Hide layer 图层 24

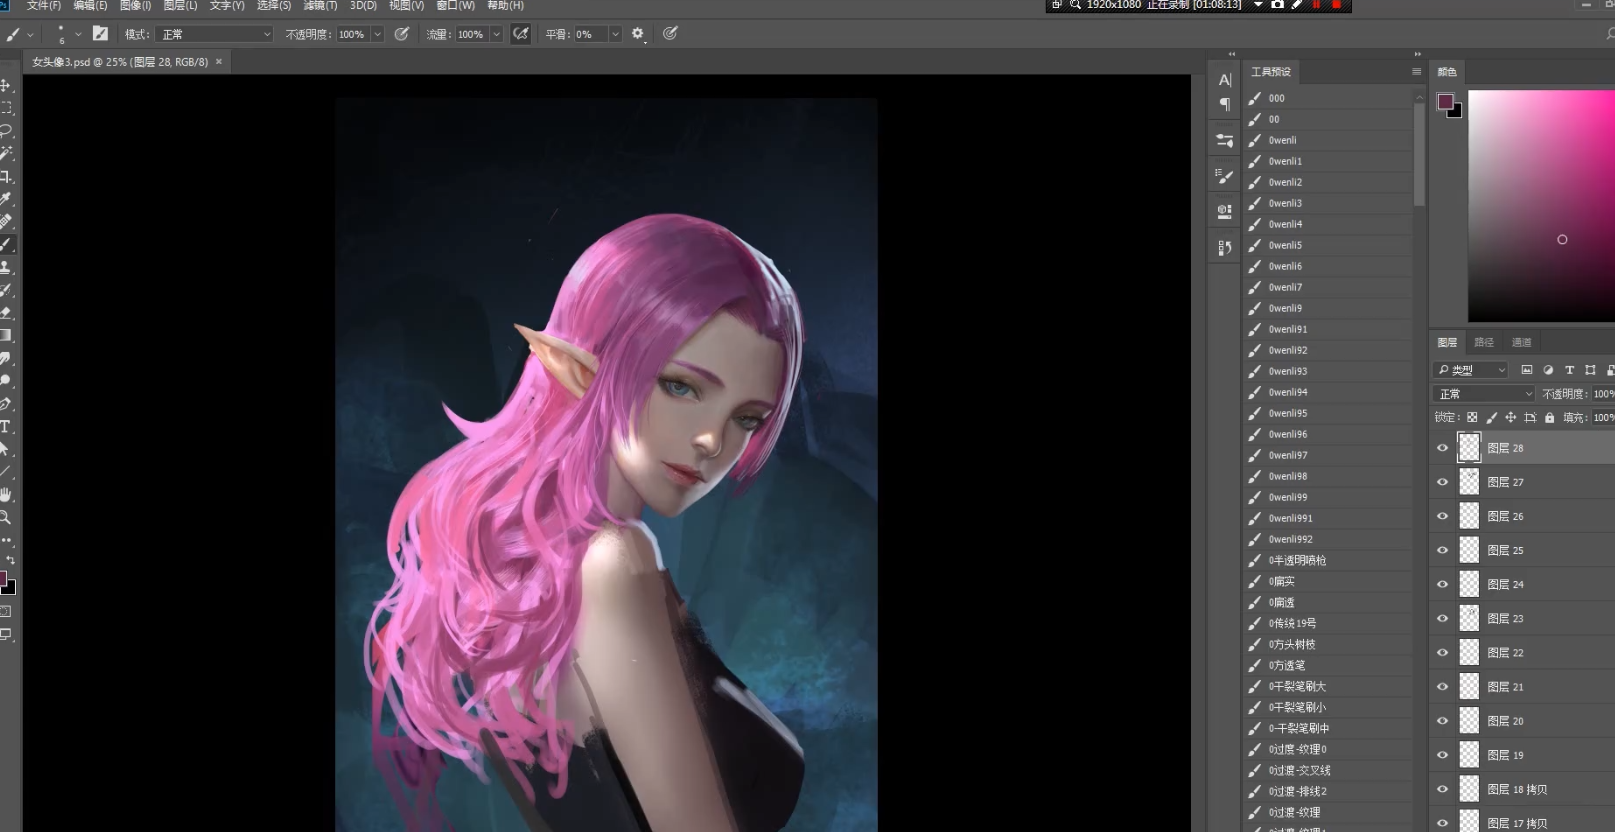coord(1442,584)
